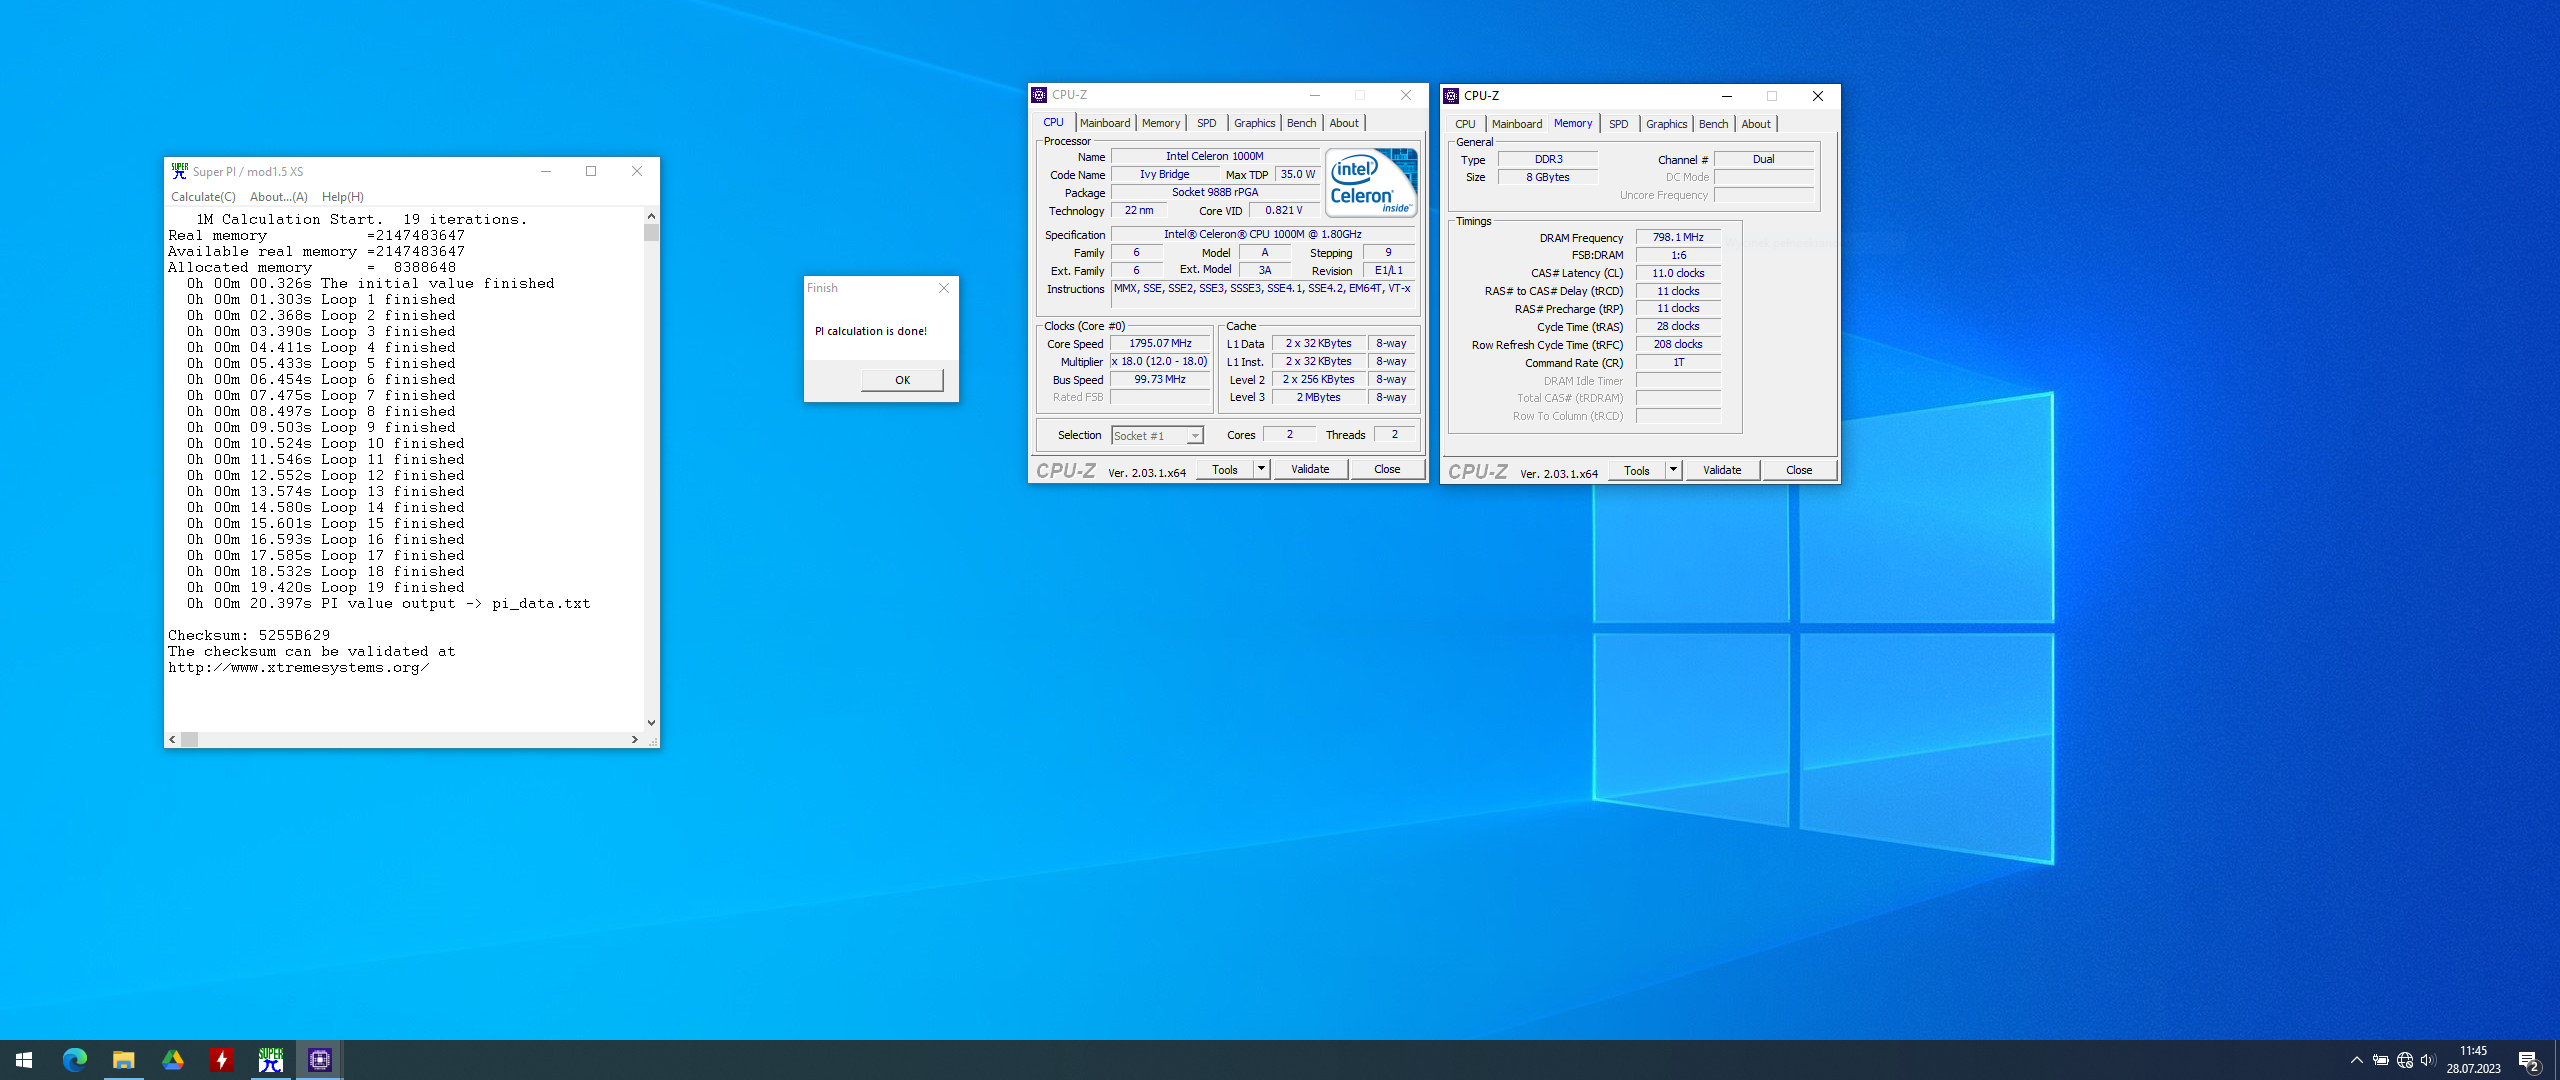2560x1080 pixels.
Task: Open Graphics tab in left CPU-Z
Action: [1254, 123]
